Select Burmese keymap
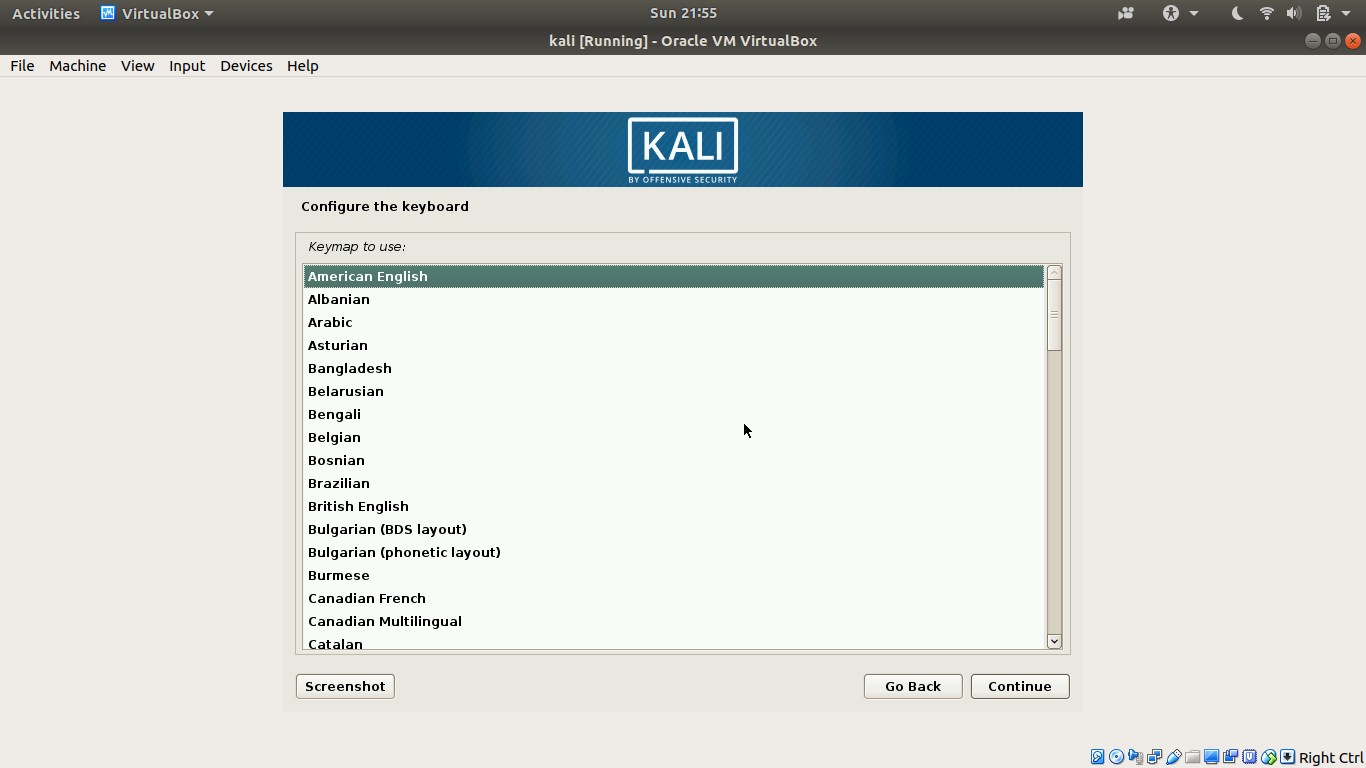 click(x=674, y=575)
